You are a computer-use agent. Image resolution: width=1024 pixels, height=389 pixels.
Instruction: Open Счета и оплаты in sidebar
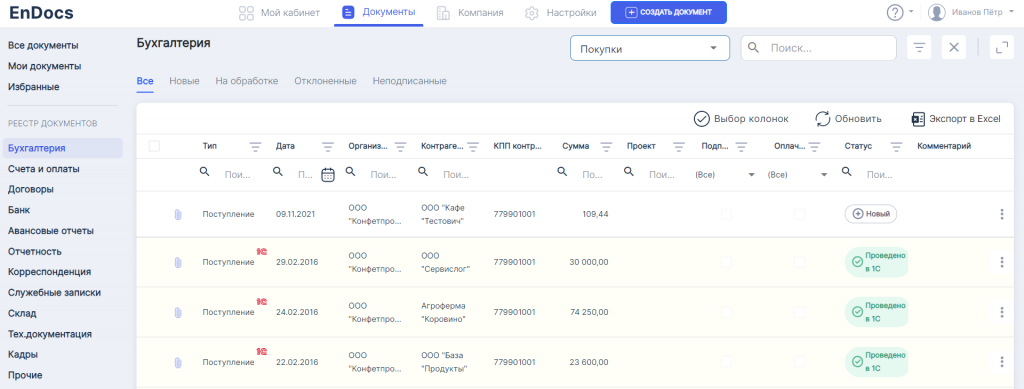tap(44, 169)
